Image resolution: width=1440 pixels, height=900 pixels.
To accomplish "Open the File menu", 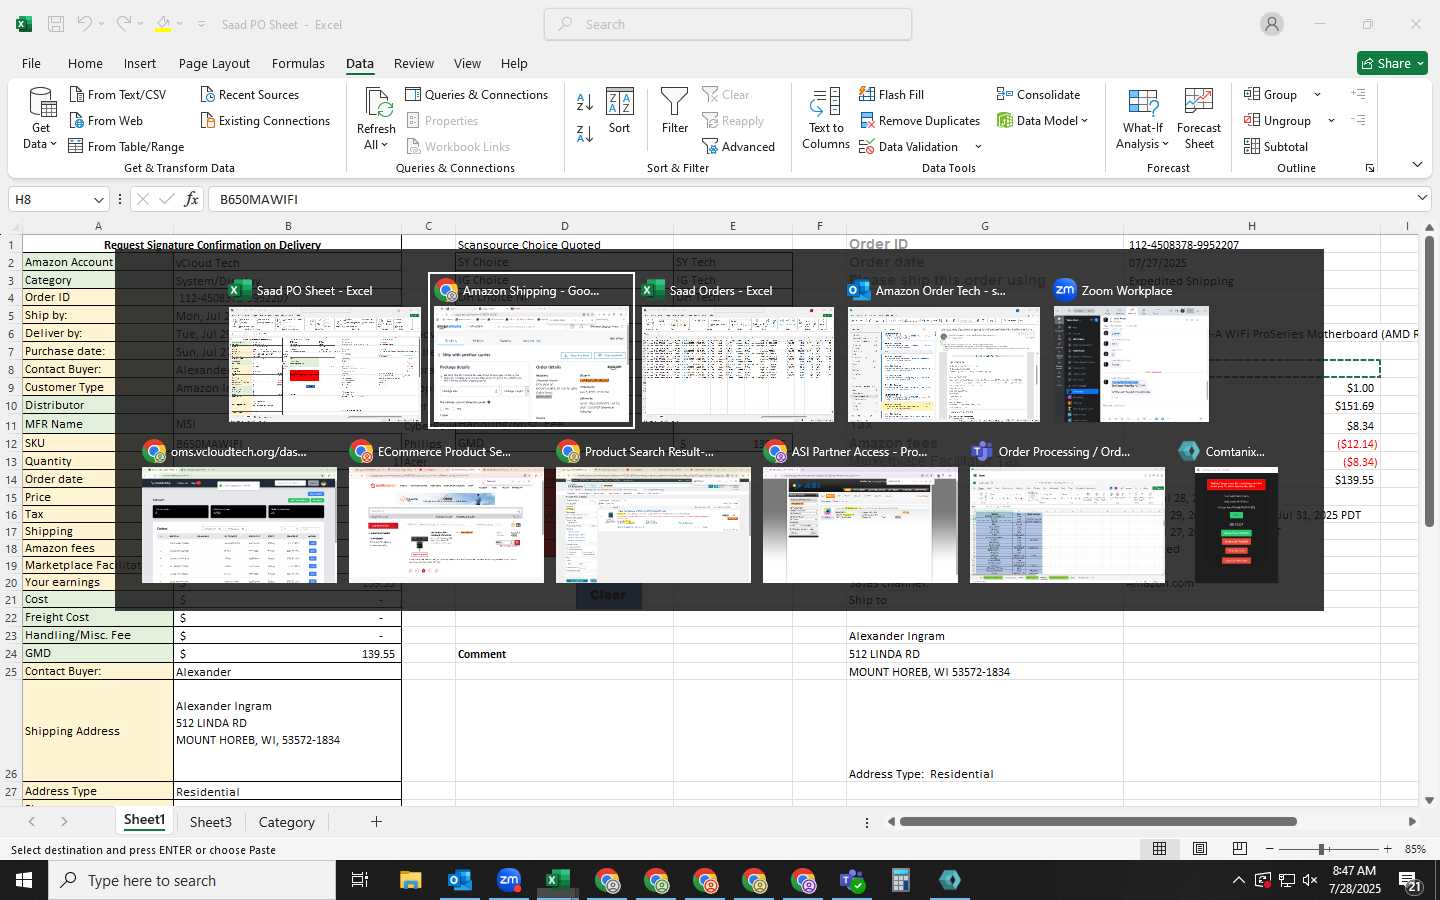I will click(31, 63).
